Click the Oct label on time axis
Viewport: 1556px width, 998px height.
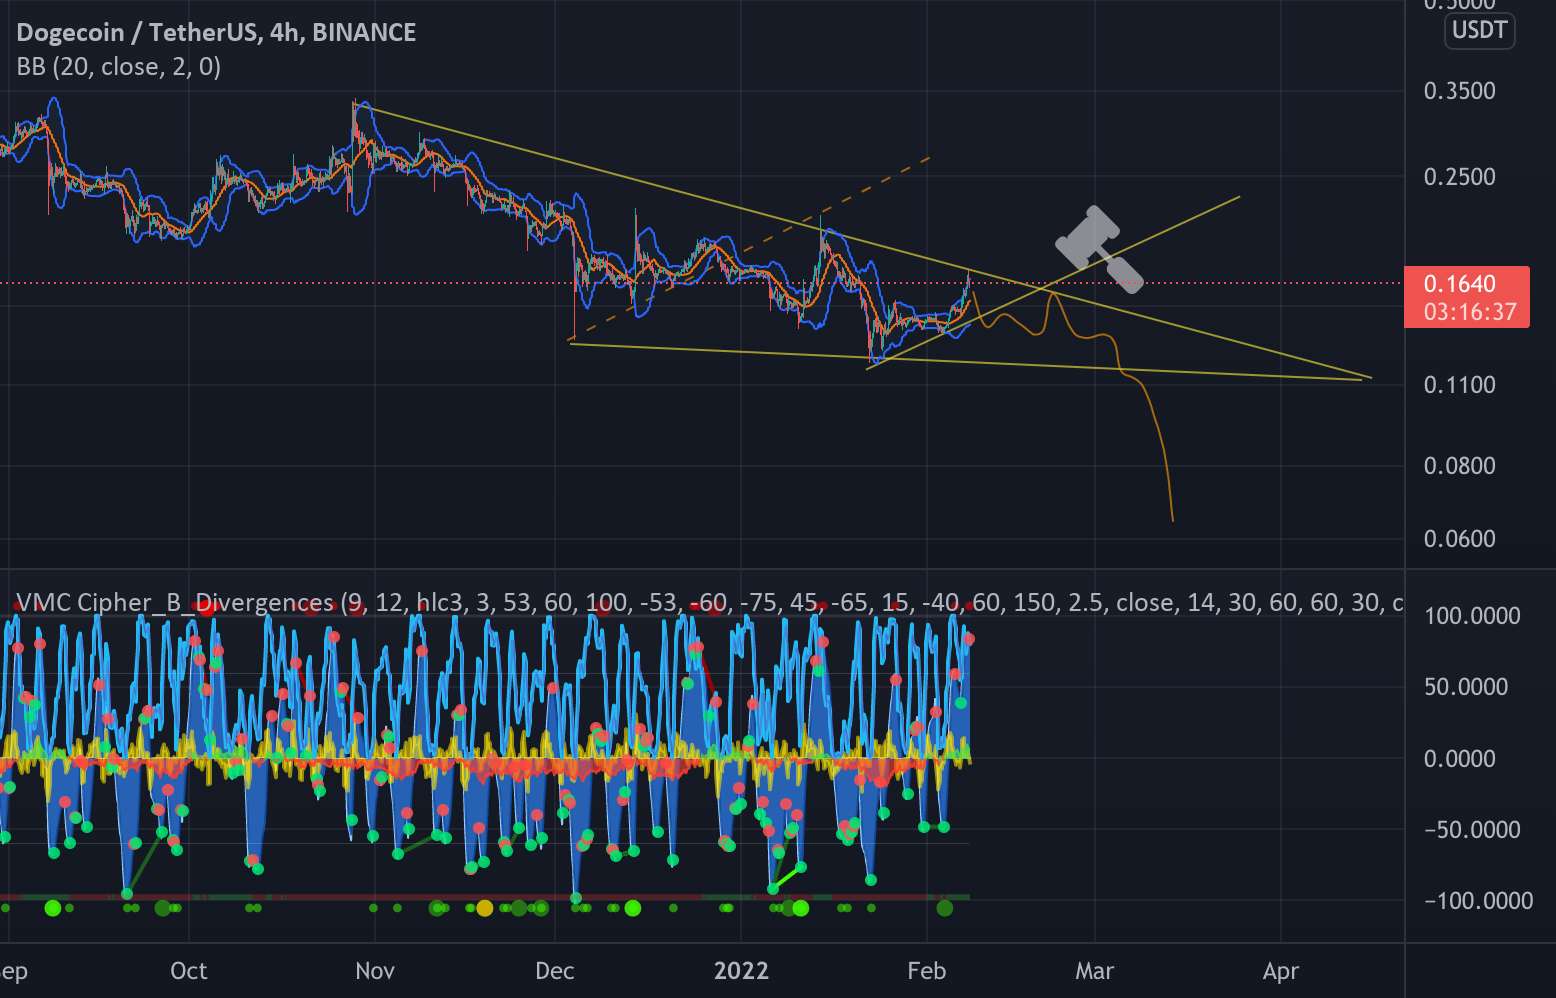coord(188,971)
